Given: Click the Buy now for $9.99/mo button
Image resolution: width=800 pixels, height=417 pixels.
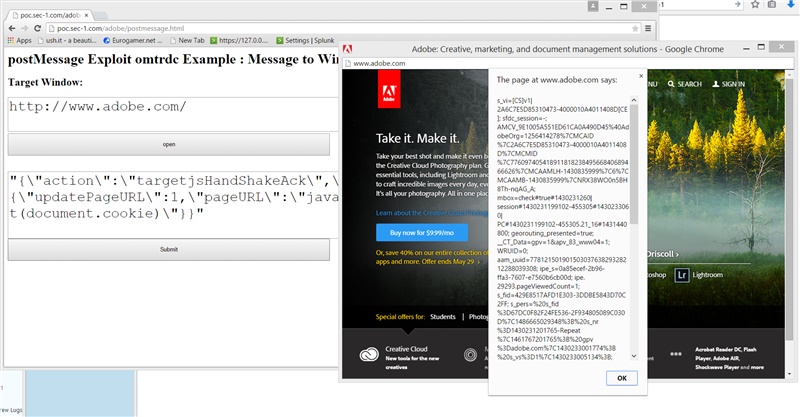Looking at the screenshot, I should (421, 232).
